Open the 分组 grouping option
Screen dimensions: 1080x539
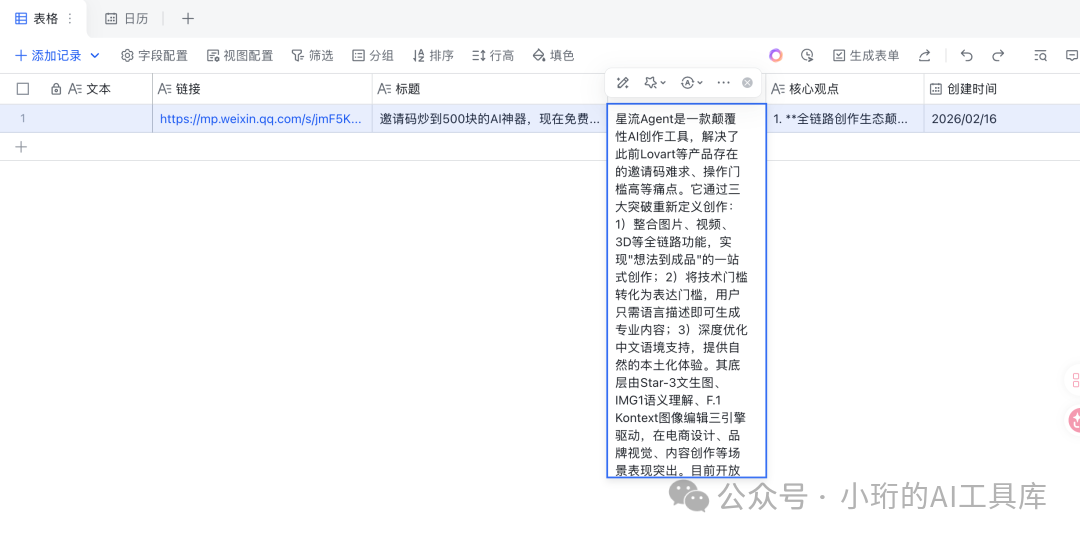tap(373, 56)
